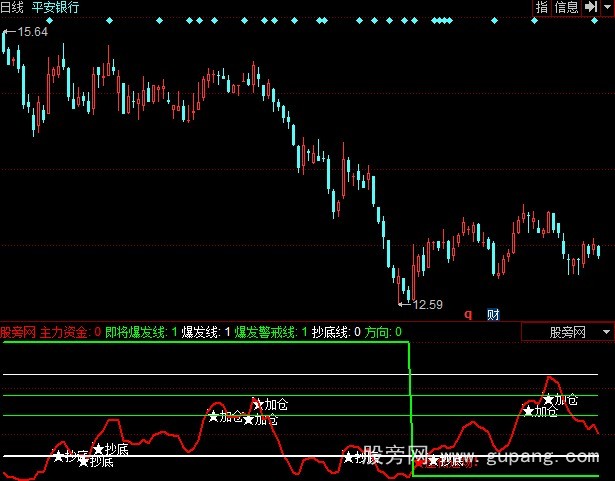Click the 指 indicator button

(x=542, y=7)
